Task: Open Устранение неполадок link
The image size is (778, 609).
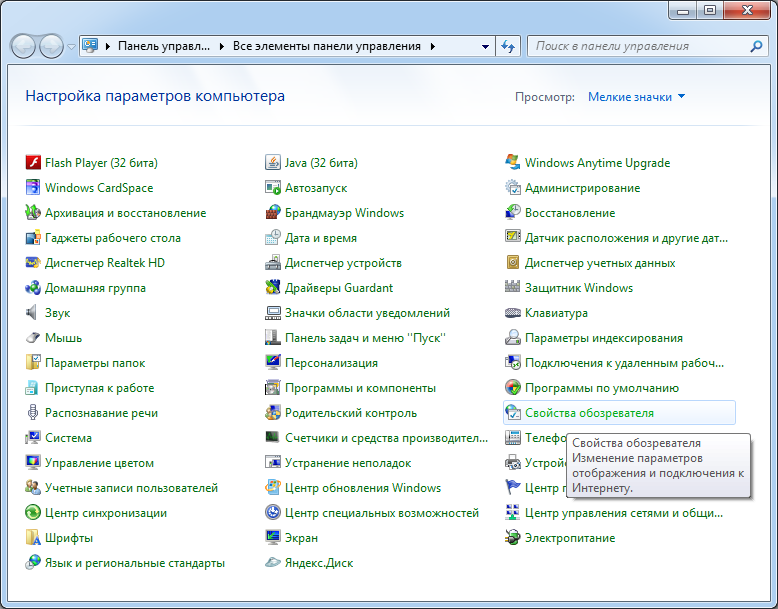Action: [x=348, y=463]
